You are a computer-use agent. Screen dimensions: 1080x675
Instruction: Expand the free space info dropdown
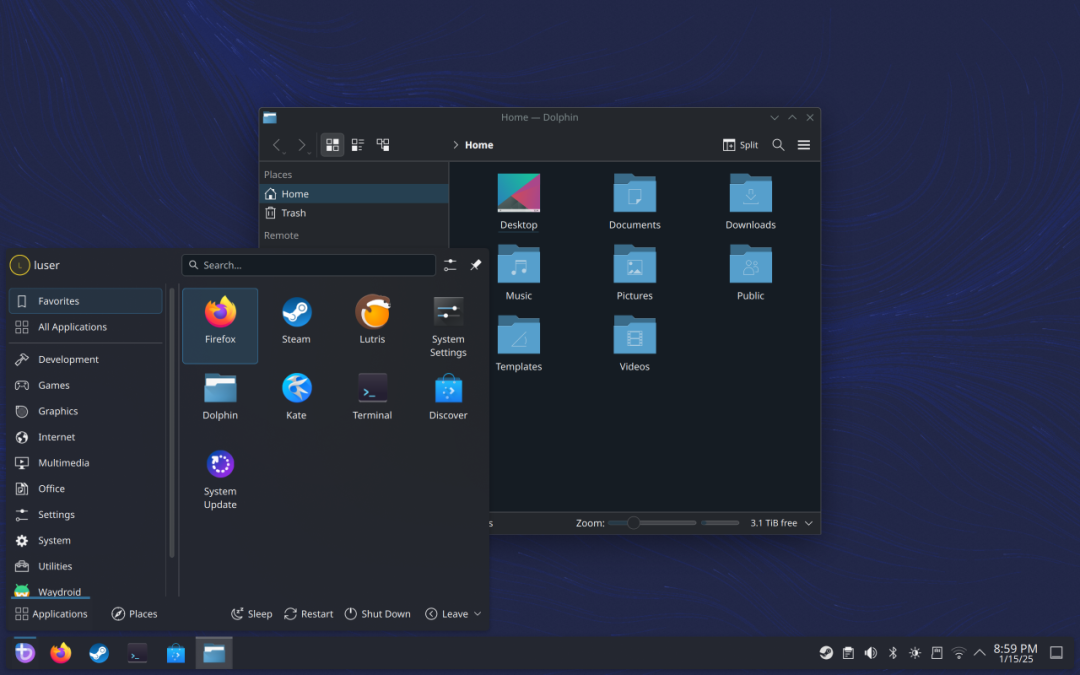(809, 523)
